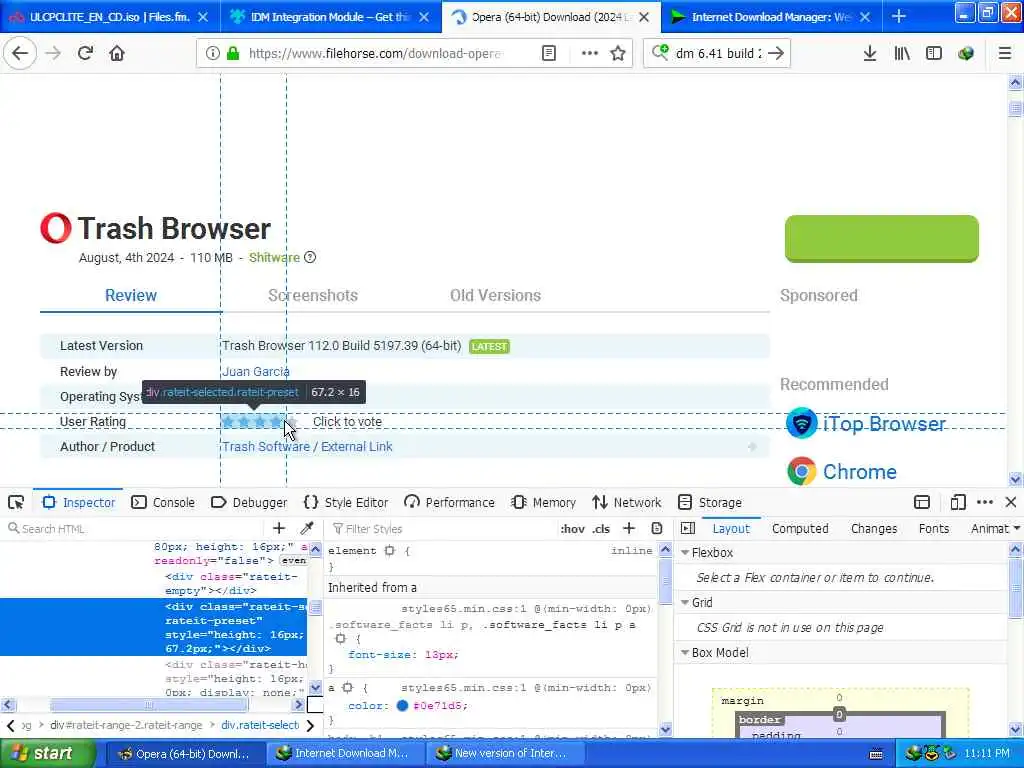Image resolution: width=1024 pixels, height=768 pixels.
Task: Show the event listeners badge
Action: (293, 560)
